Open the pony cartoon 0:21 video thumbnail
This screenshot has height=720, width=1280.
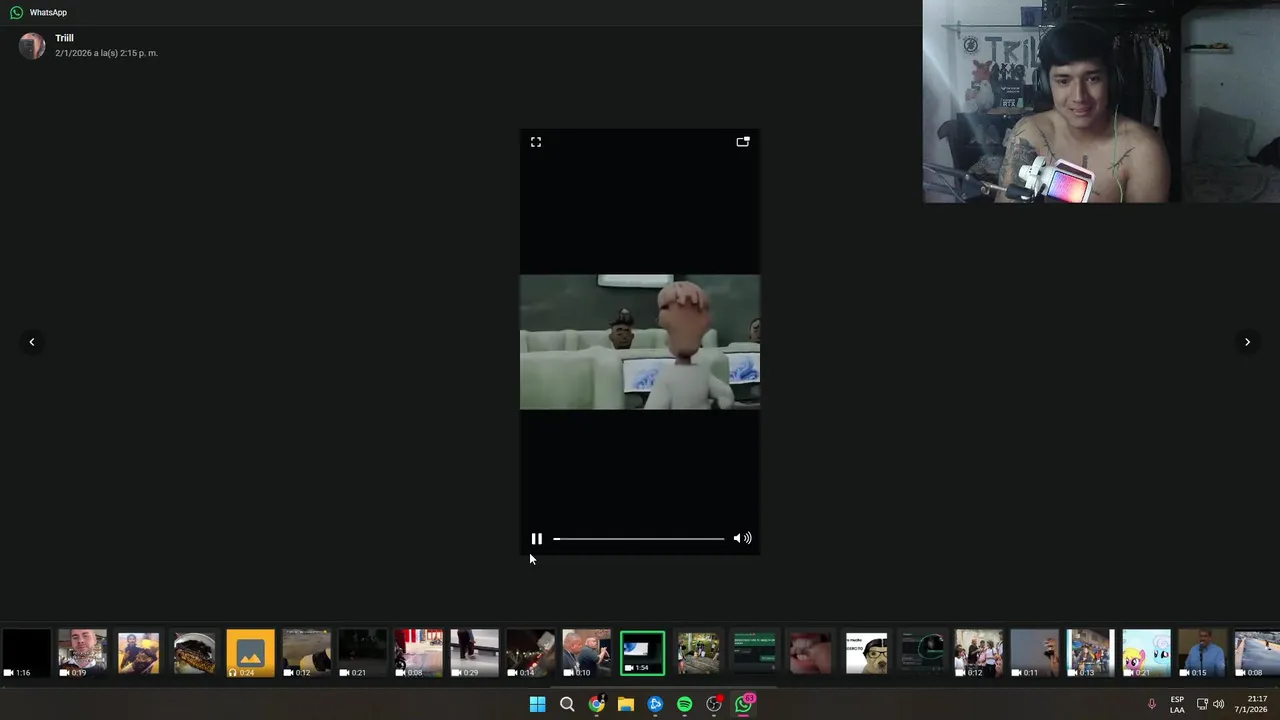coord(1146,653)
